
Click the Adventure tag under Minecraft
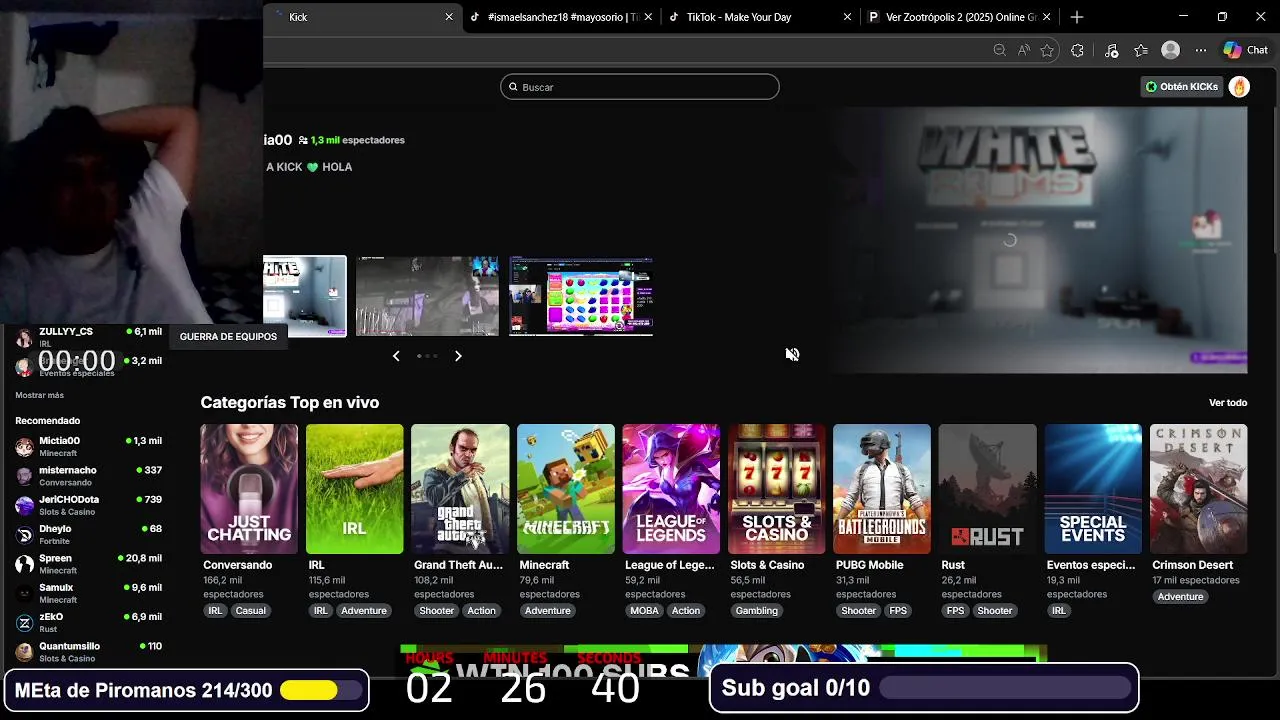548,611
